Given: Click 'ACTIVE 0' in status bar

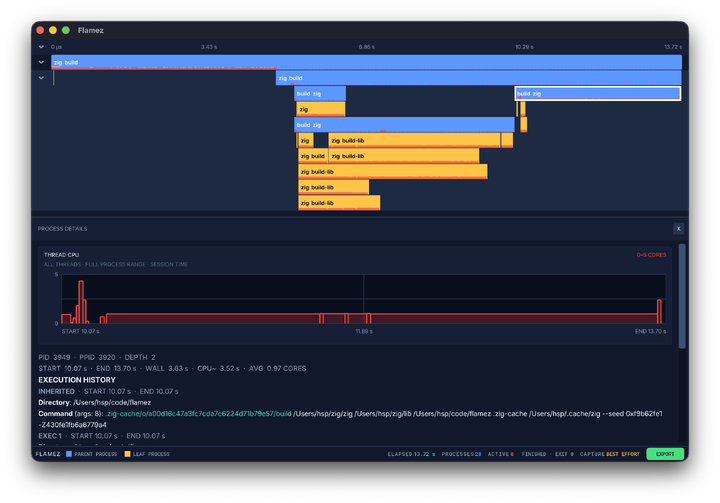Looking at the screenshot, I should pos(501,454).
